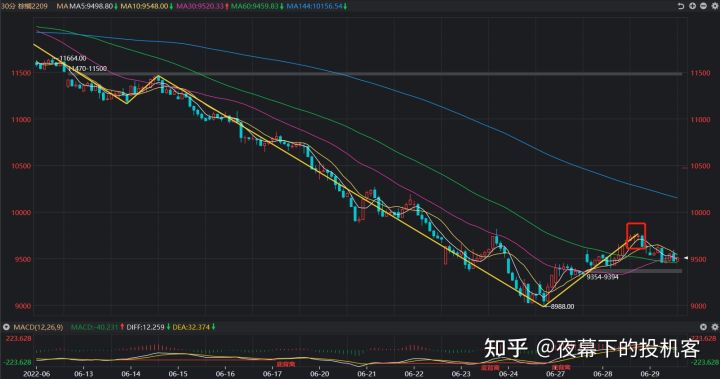Click the 06-20 date on the time axis
This screenshot has width=720, height=379.
tap(320, 374)
